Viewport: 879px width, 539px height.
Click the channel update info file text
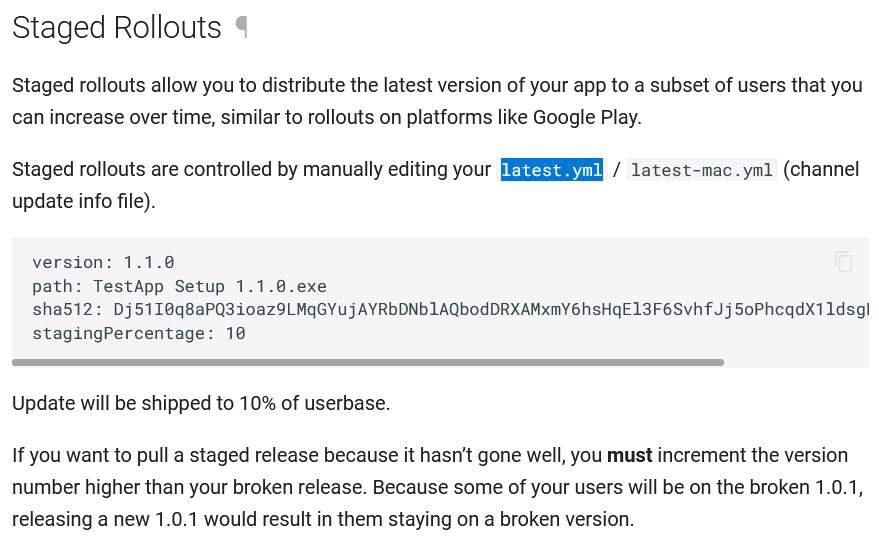[x=436, y=185]
